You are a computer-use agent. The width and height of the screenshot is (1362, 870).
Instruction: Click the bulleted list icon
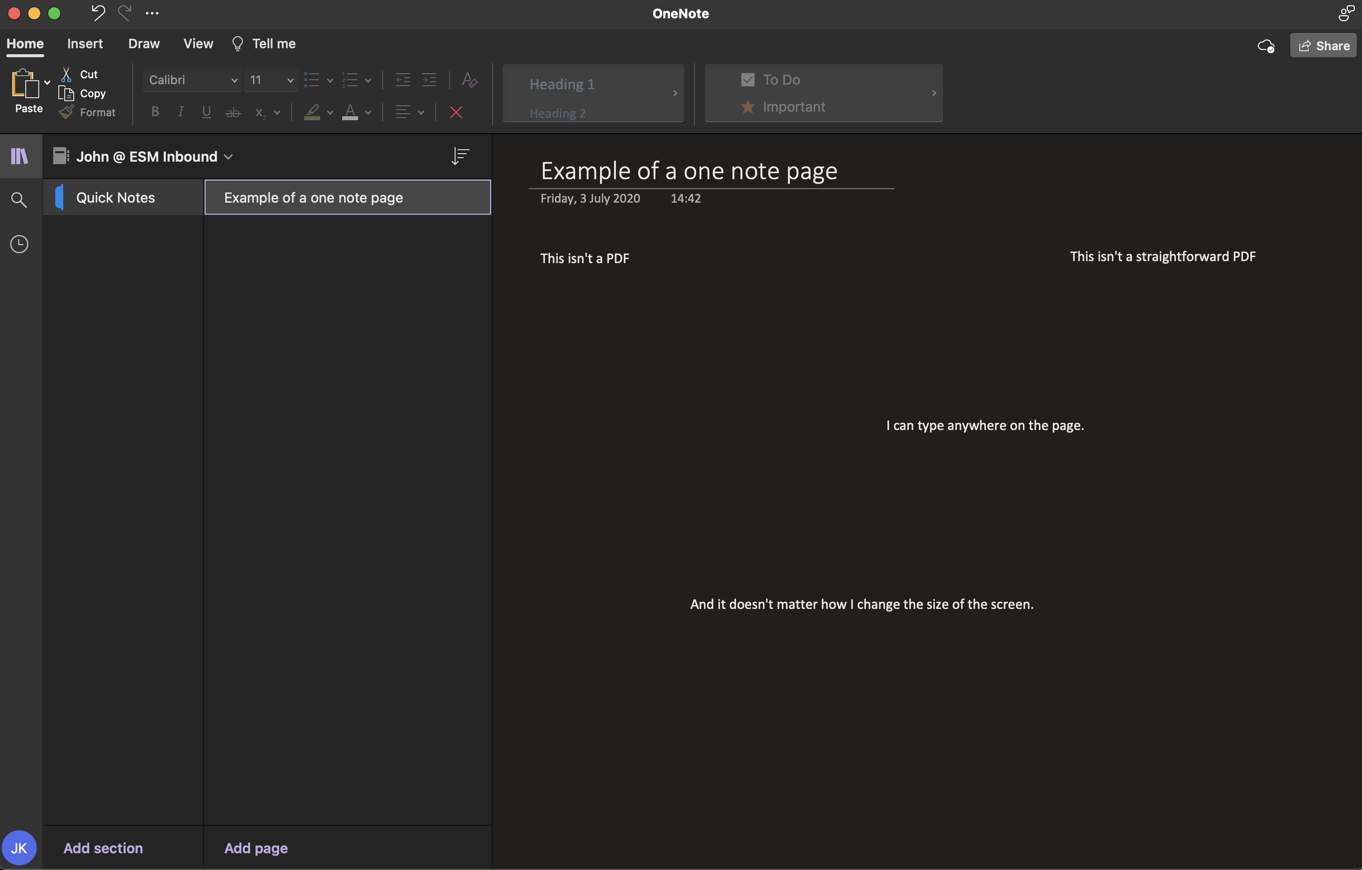[312, 80]
